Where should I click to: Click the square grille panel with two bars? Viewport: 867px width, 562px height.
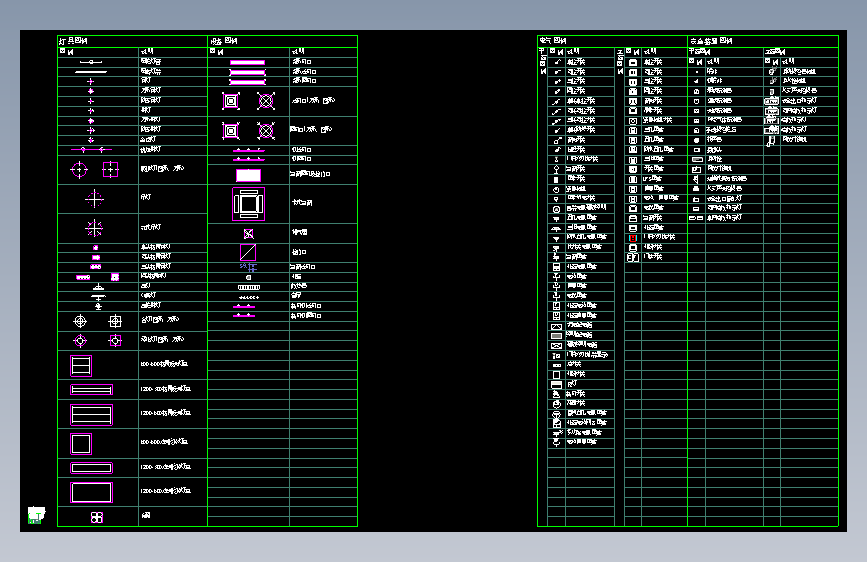coord(81,366)
